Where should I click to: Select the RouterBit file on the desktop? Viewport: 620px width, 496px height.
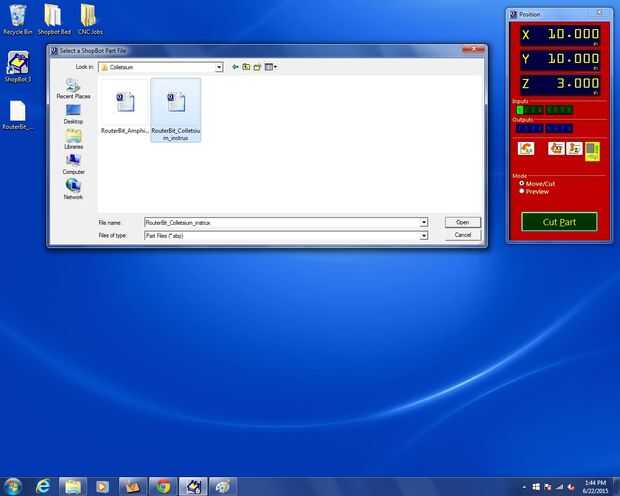tap(18, 115)
